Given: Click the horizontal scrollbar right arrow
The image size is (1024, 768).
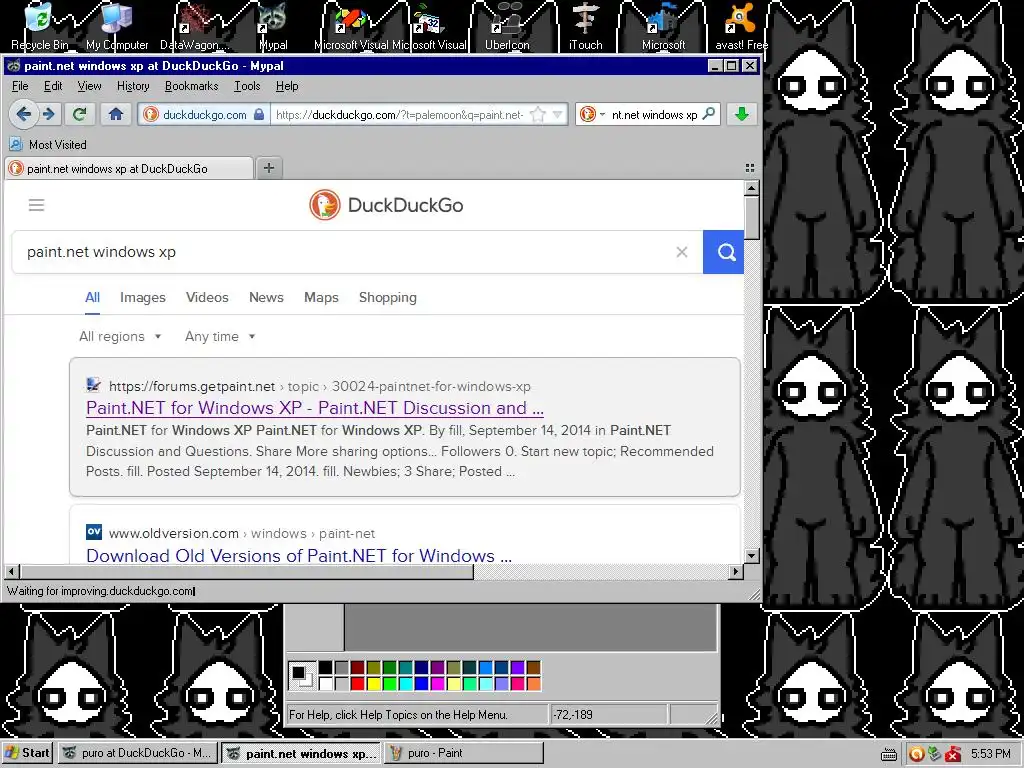Looking at the screenshot, I should point(736,571).
